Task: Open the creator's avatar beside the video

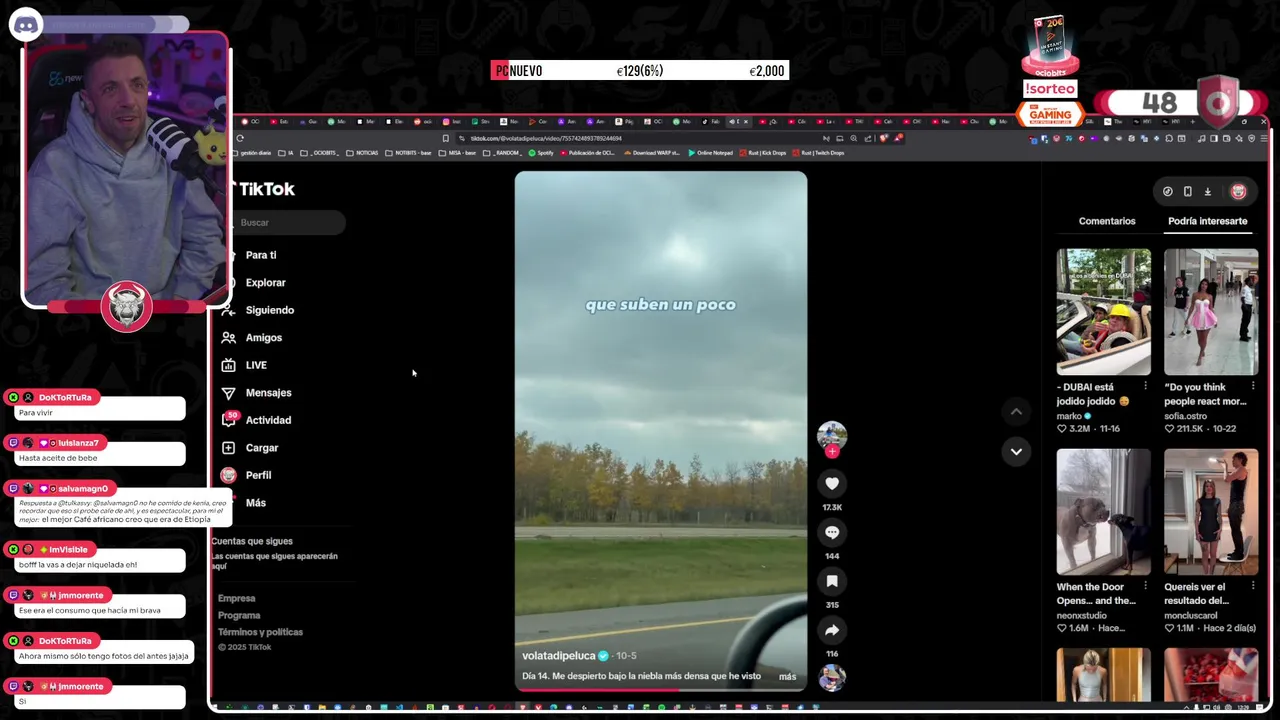Action: click(x=832, y=434)
